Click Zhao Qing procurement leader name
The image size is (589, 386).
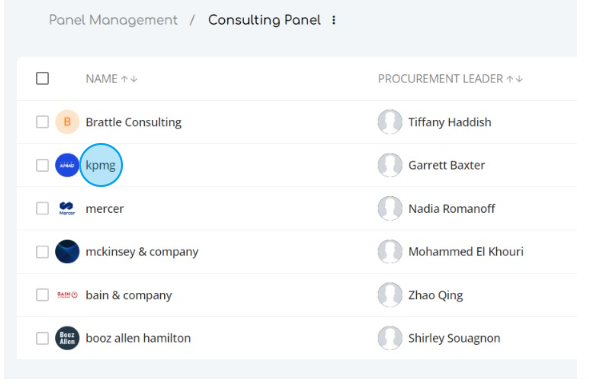tap(436, 295)
